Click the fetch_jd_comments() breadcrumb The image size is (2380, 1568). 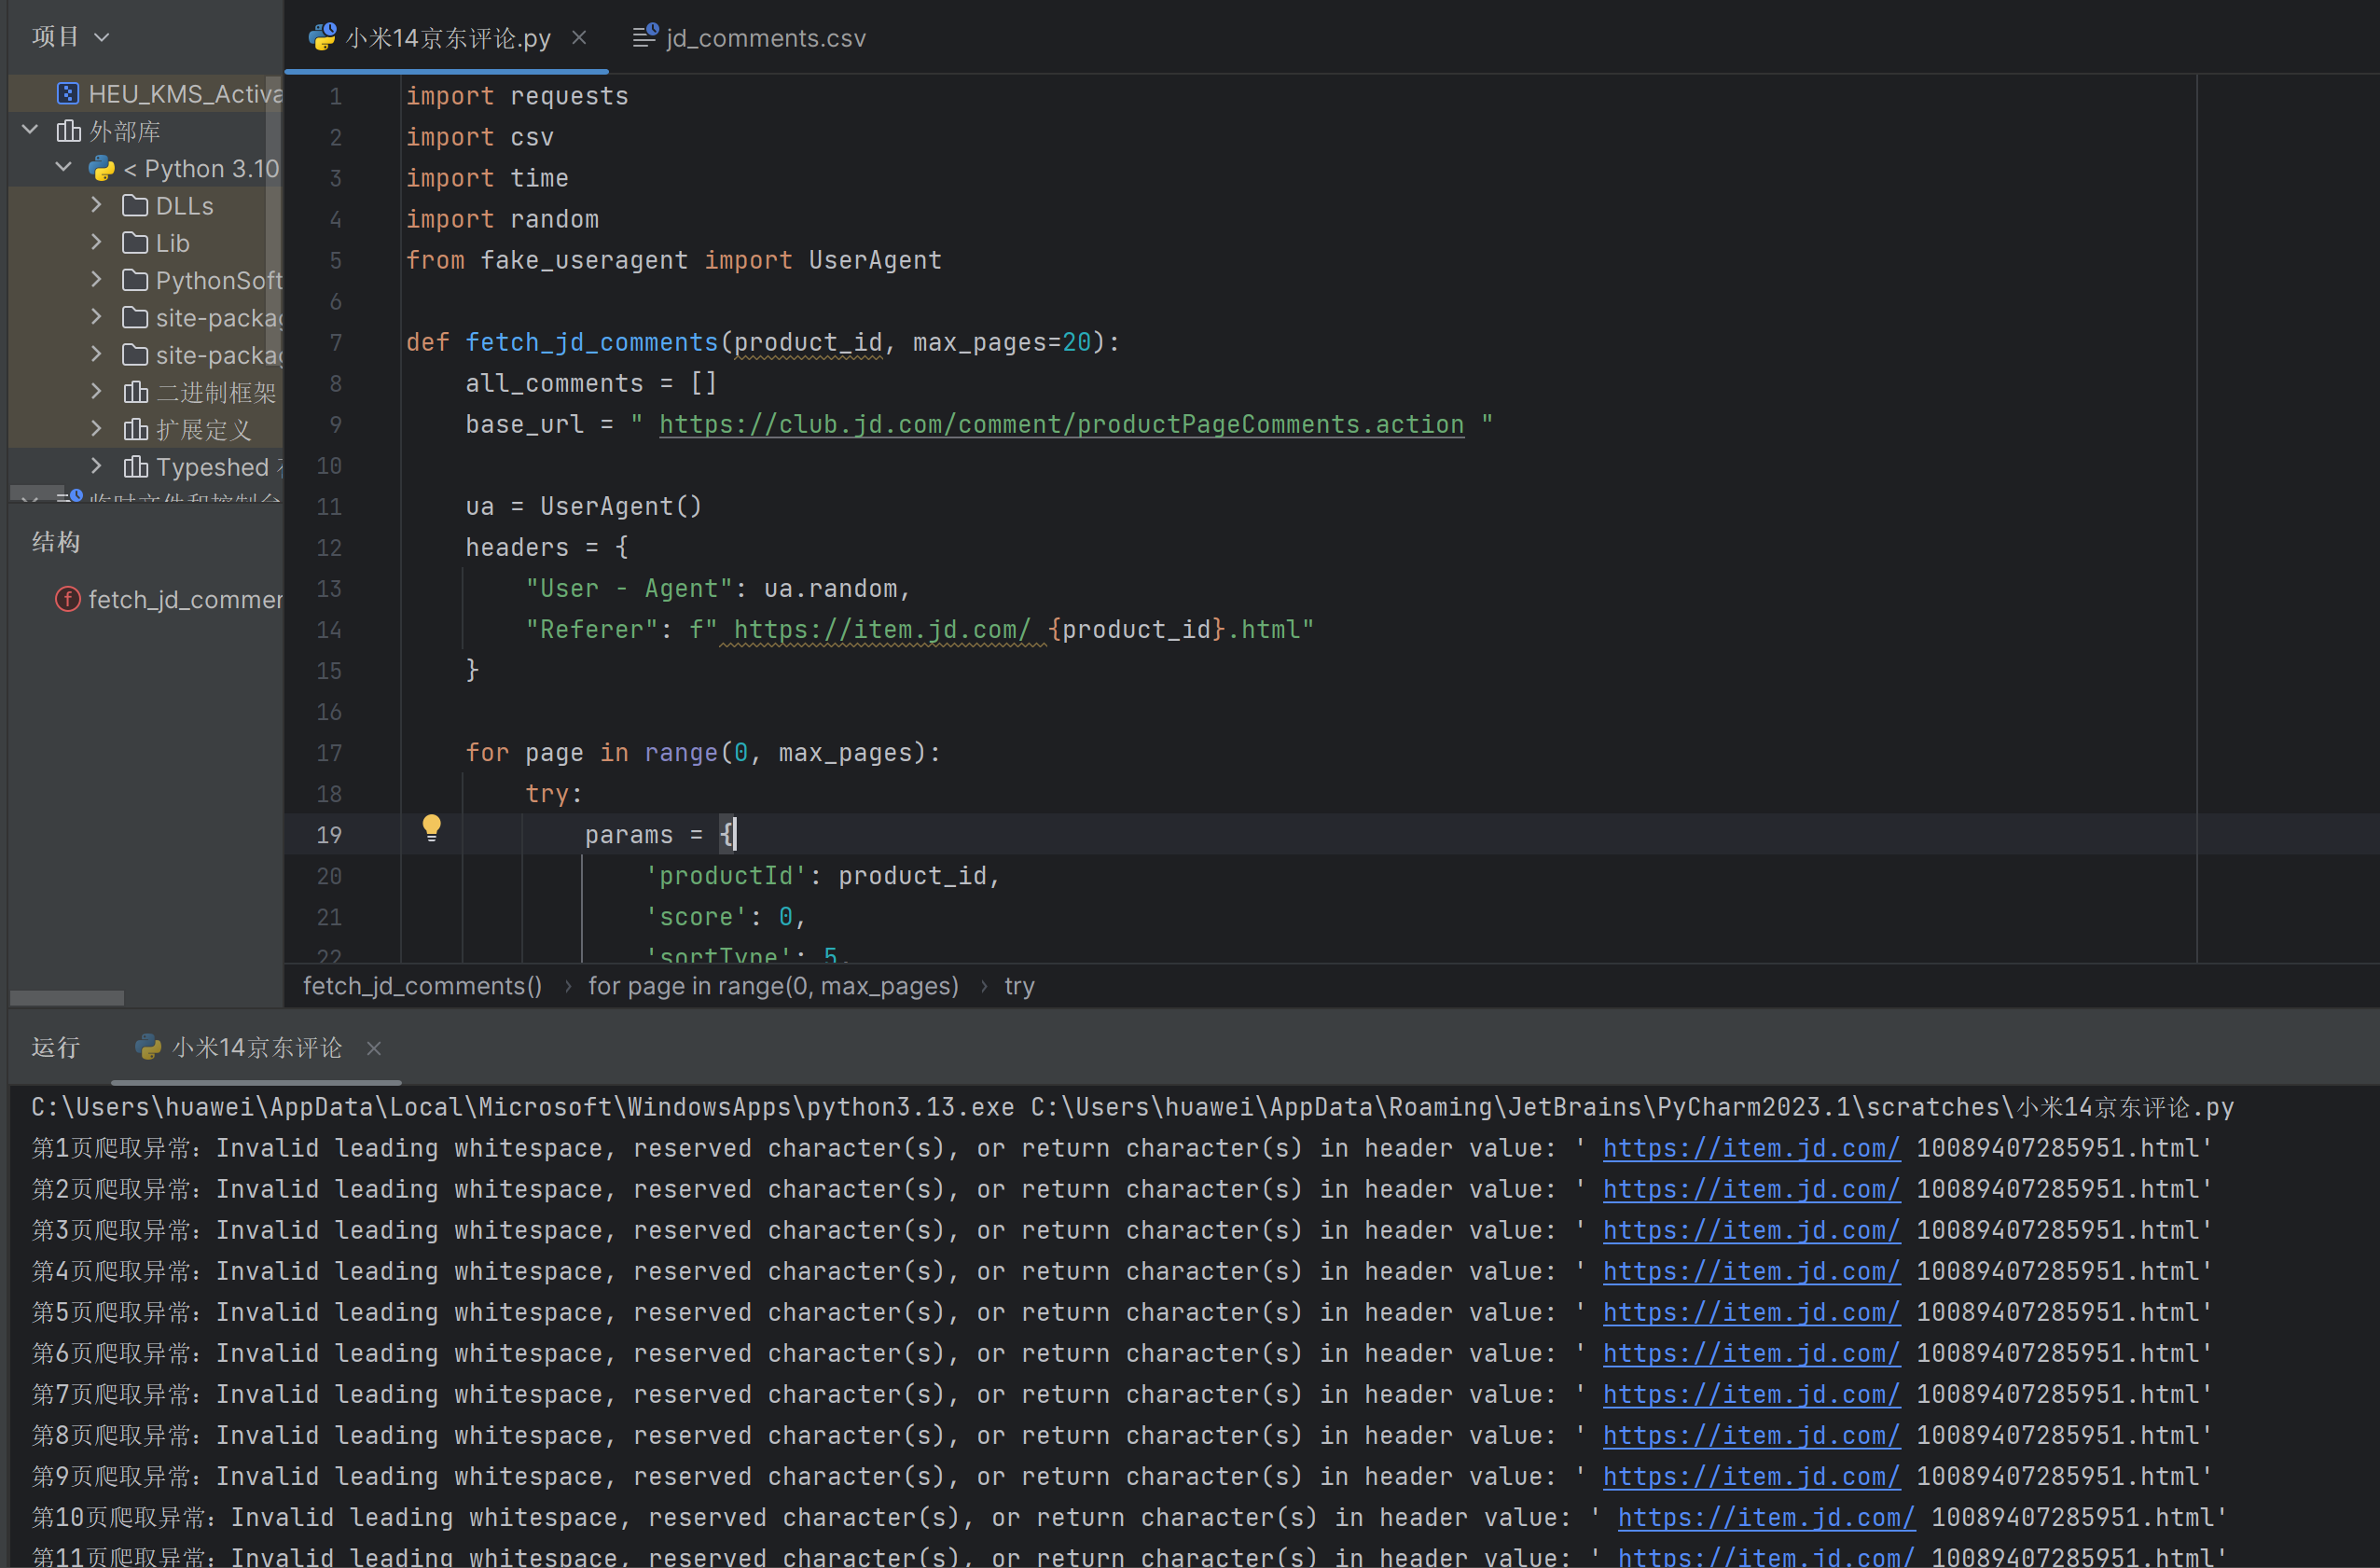(x=422, y=986)
